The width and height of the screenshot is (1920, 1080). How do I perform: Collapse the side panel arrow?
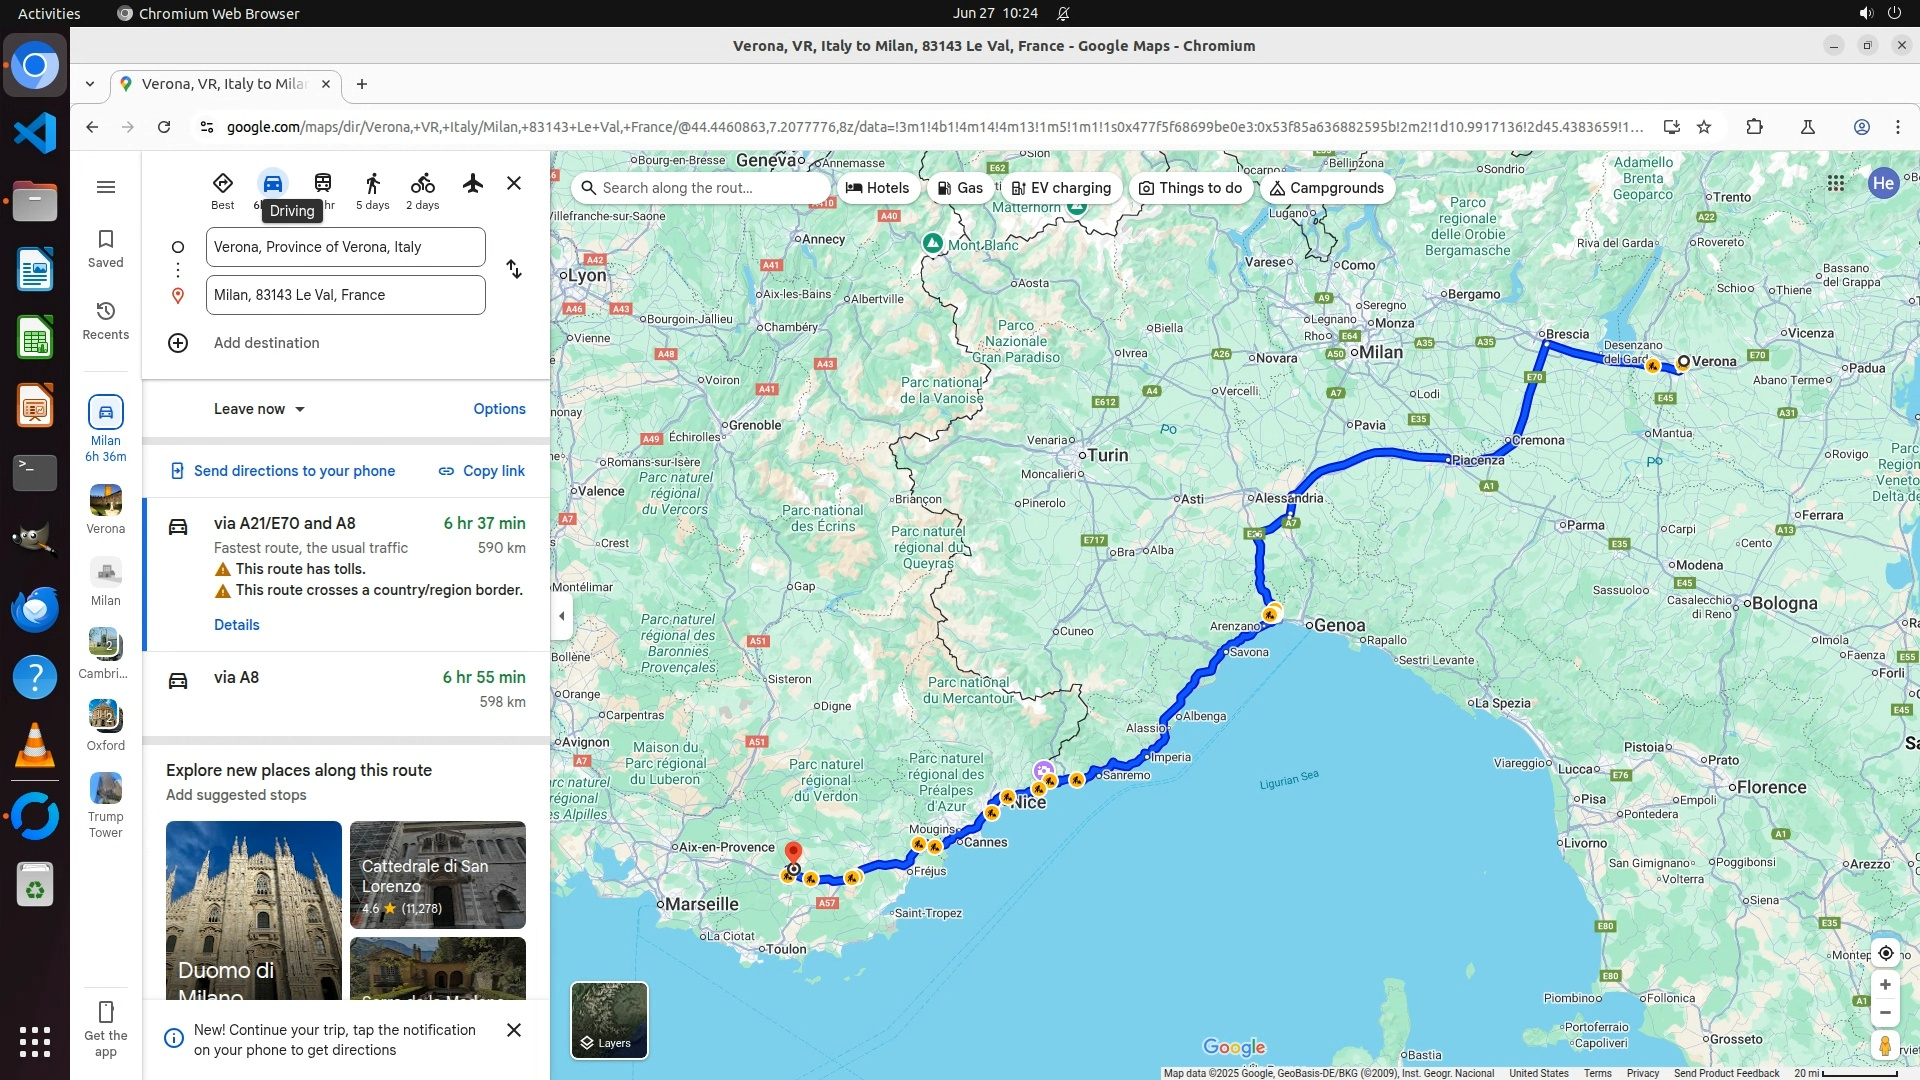(561, 616)
